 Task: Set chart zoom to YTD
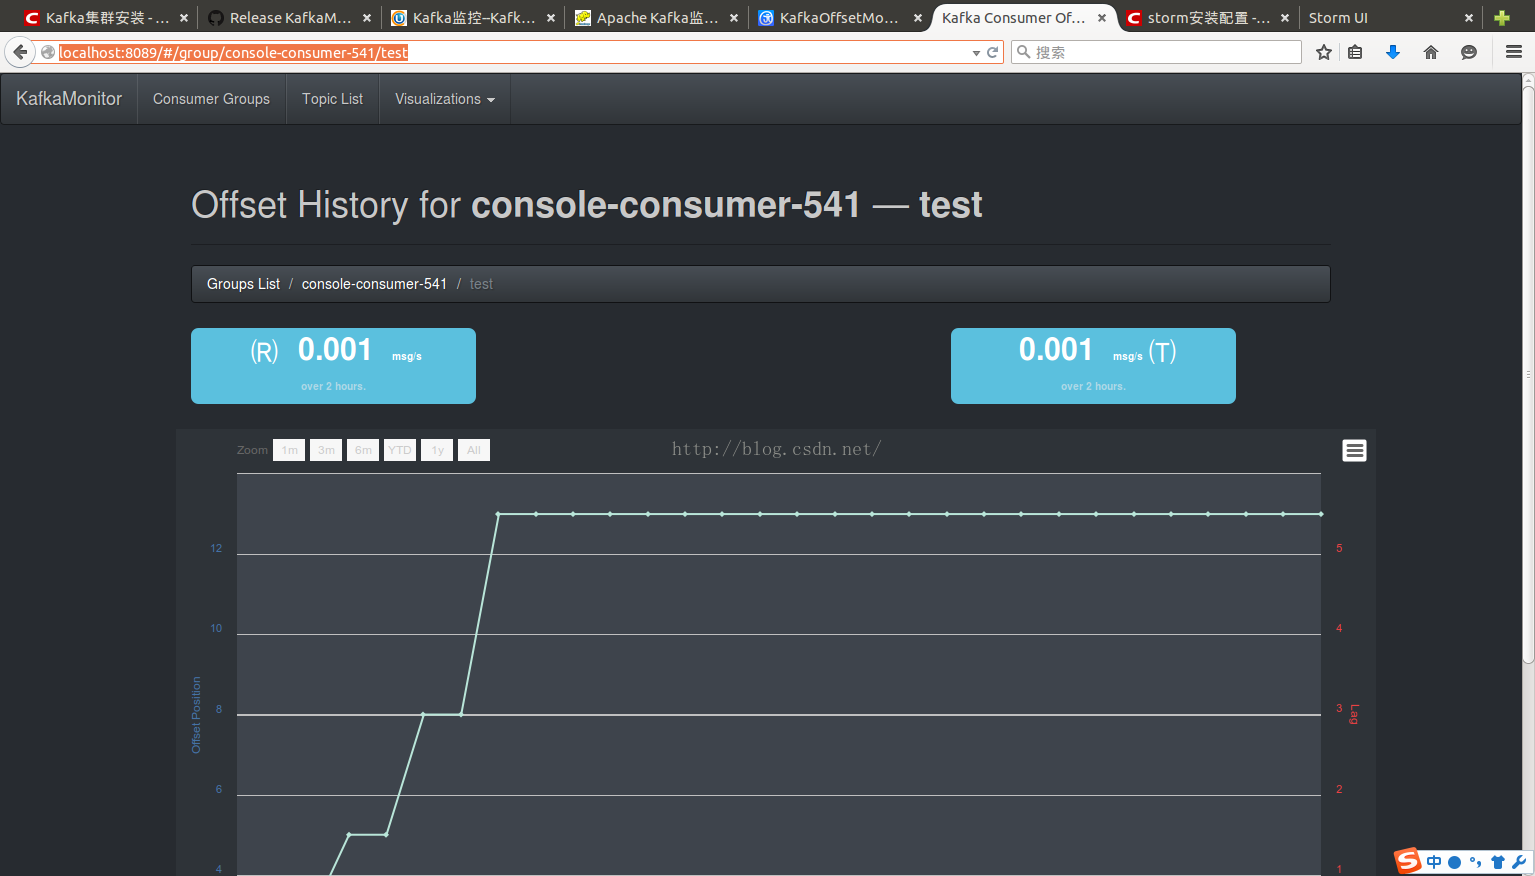[400, 450]
